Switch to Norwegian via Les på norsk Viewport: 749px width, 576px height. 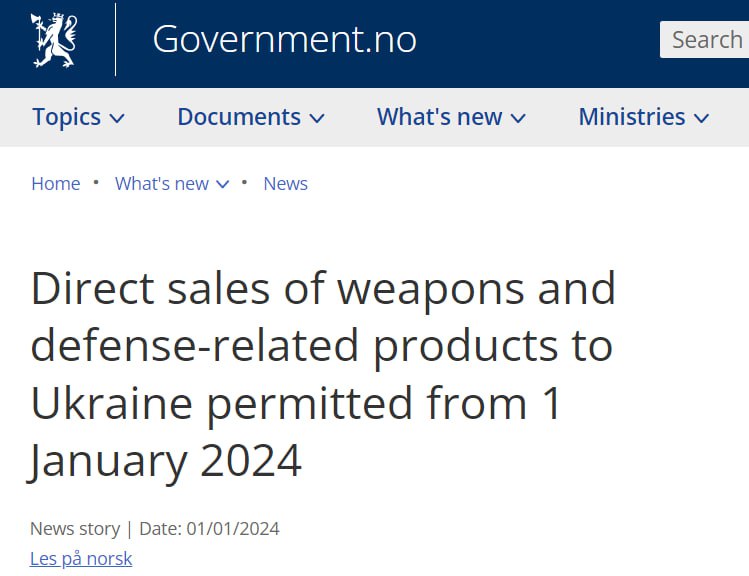81,559
